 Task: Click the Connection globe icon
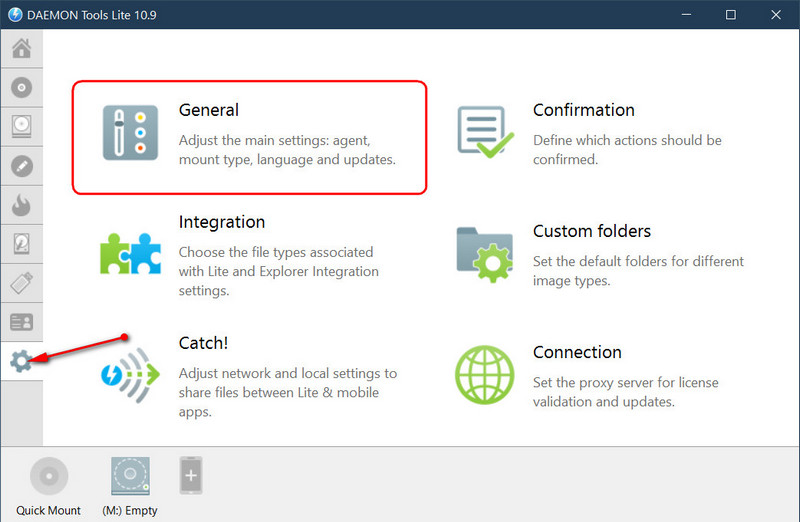485,375
